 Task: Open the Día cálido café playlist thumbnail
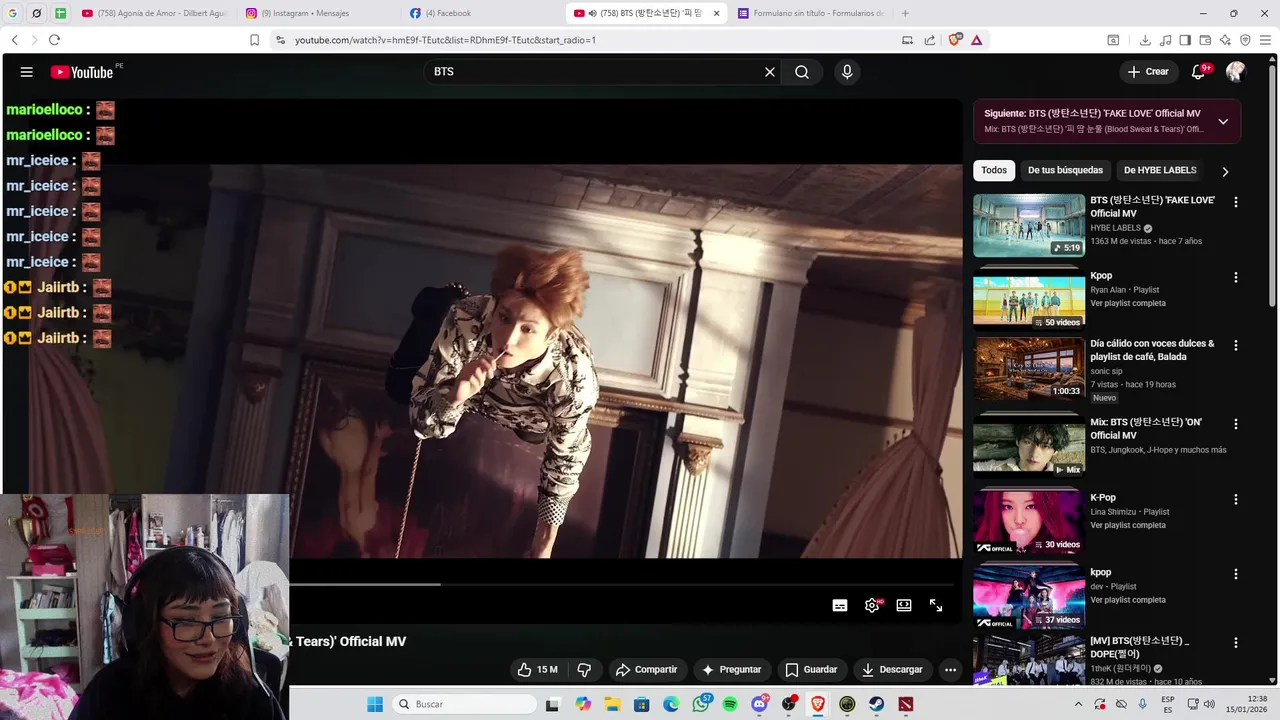[x=1029, y=368]
